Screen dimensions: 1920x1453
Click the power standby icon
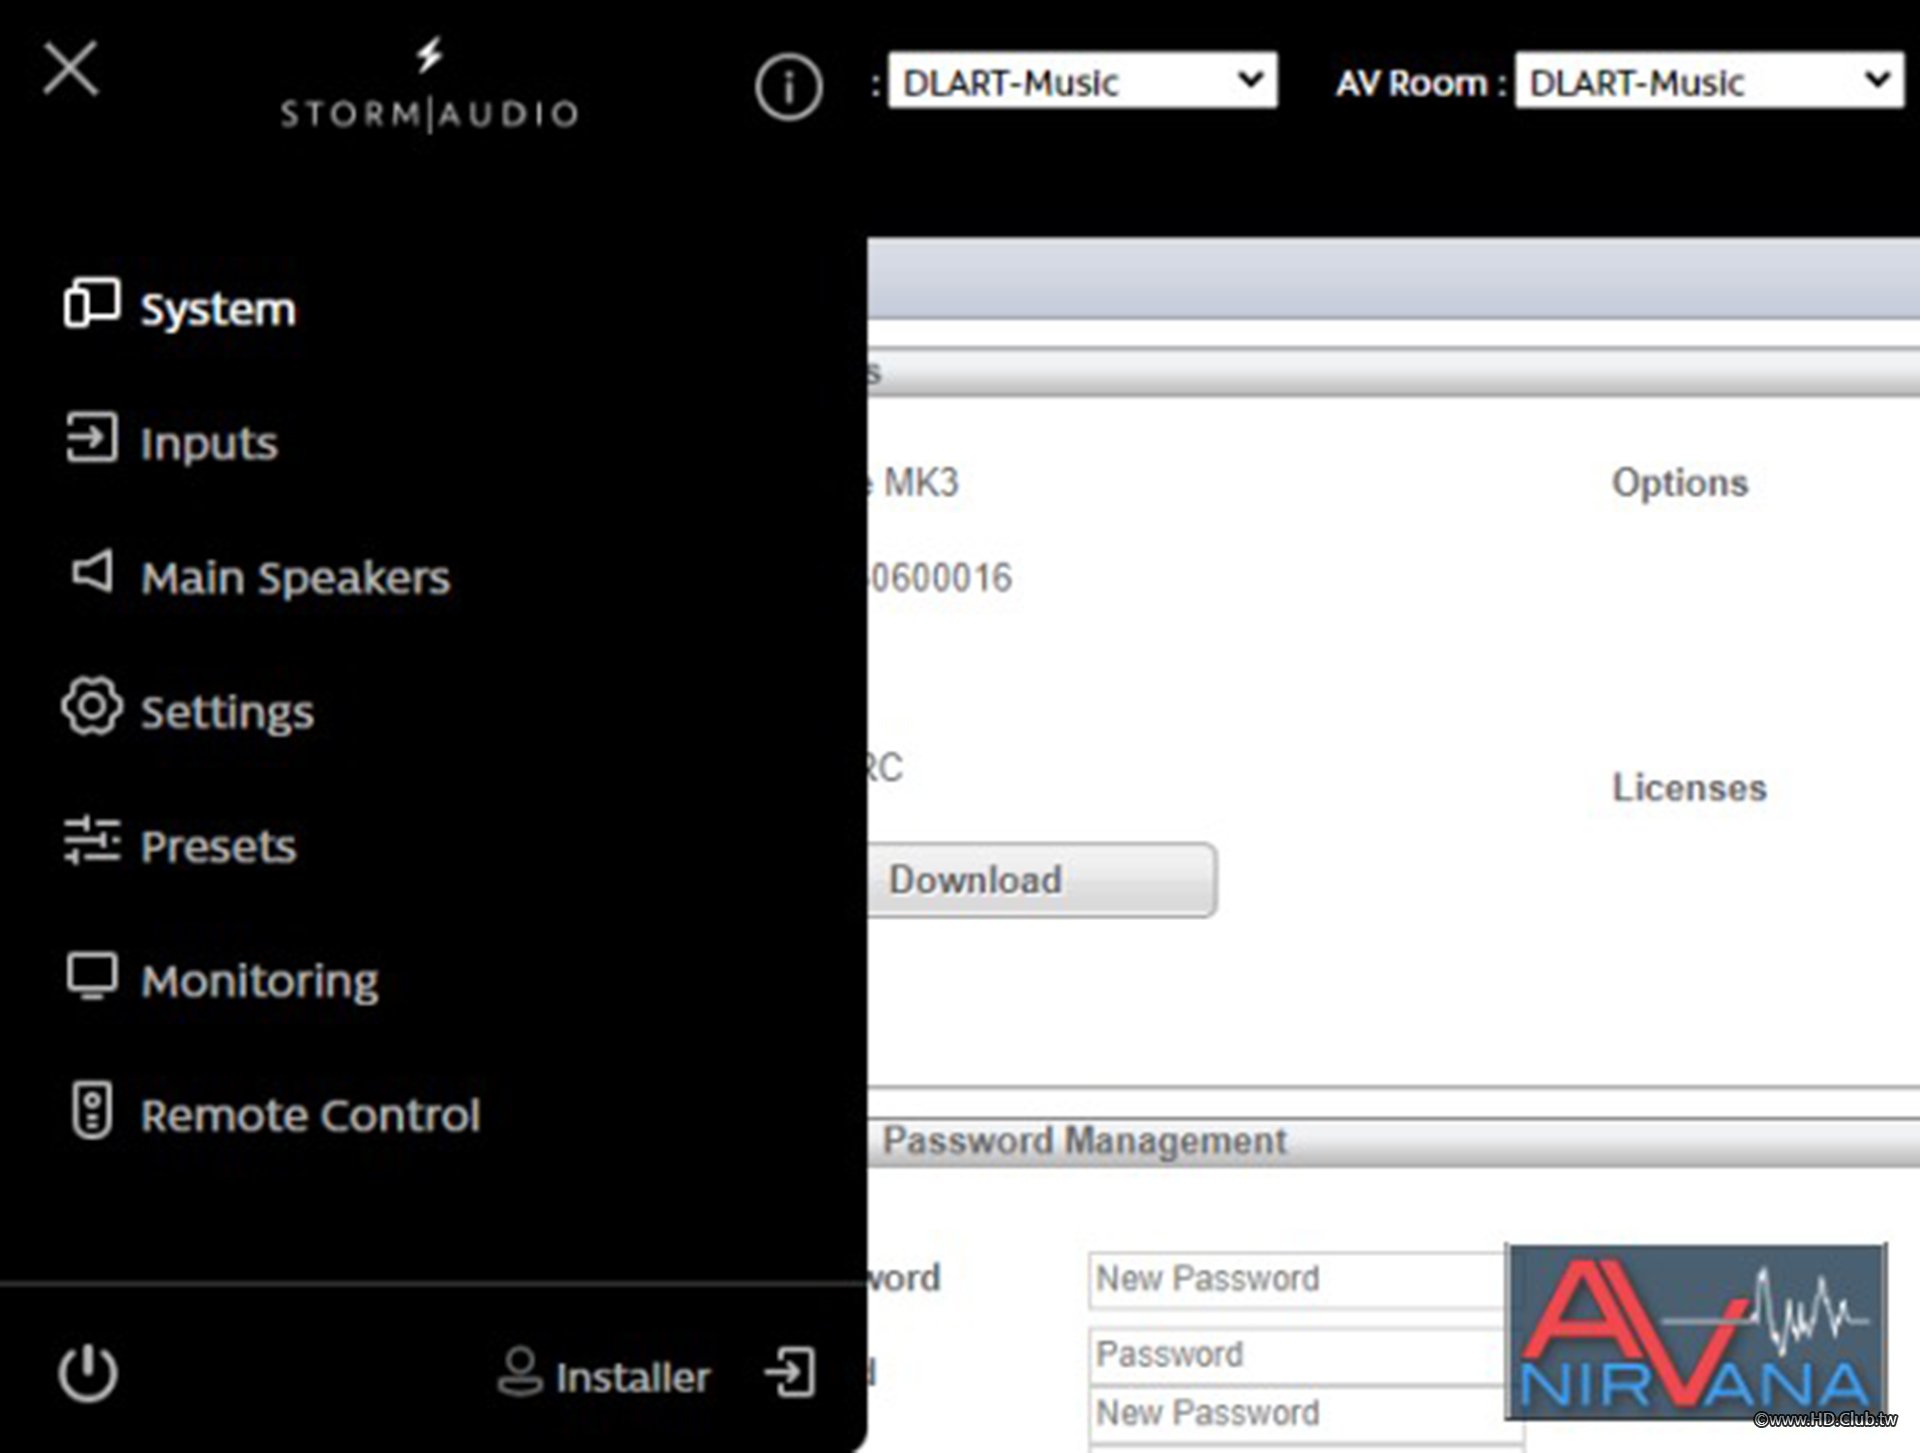coord(88,1372)
